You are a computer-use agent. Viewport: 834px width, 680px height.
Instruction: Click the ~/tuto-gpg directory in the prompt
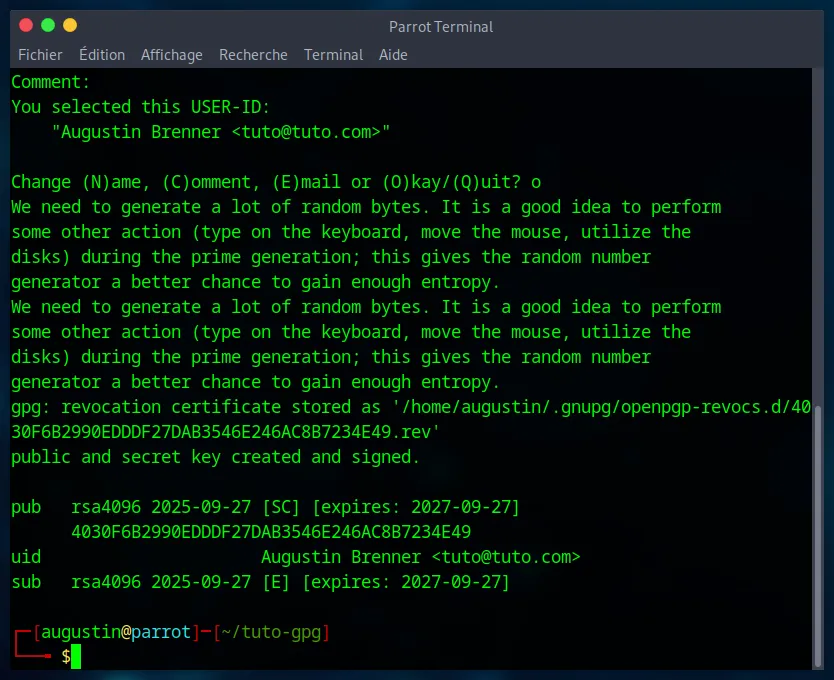point(271,632)
